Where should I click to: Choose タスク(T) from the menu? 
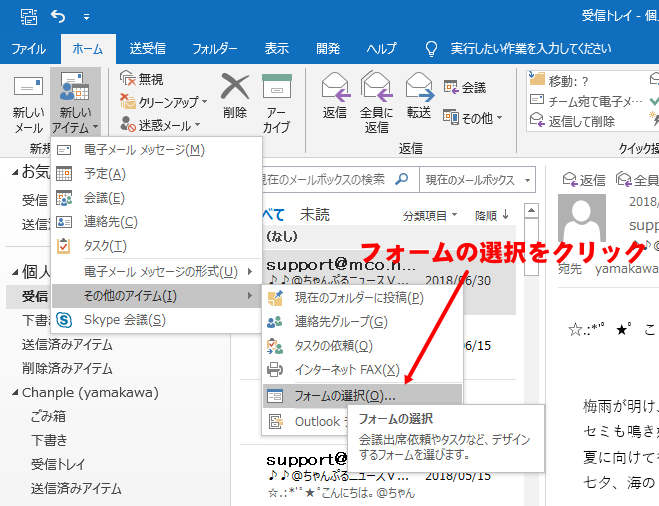[156, 246]
